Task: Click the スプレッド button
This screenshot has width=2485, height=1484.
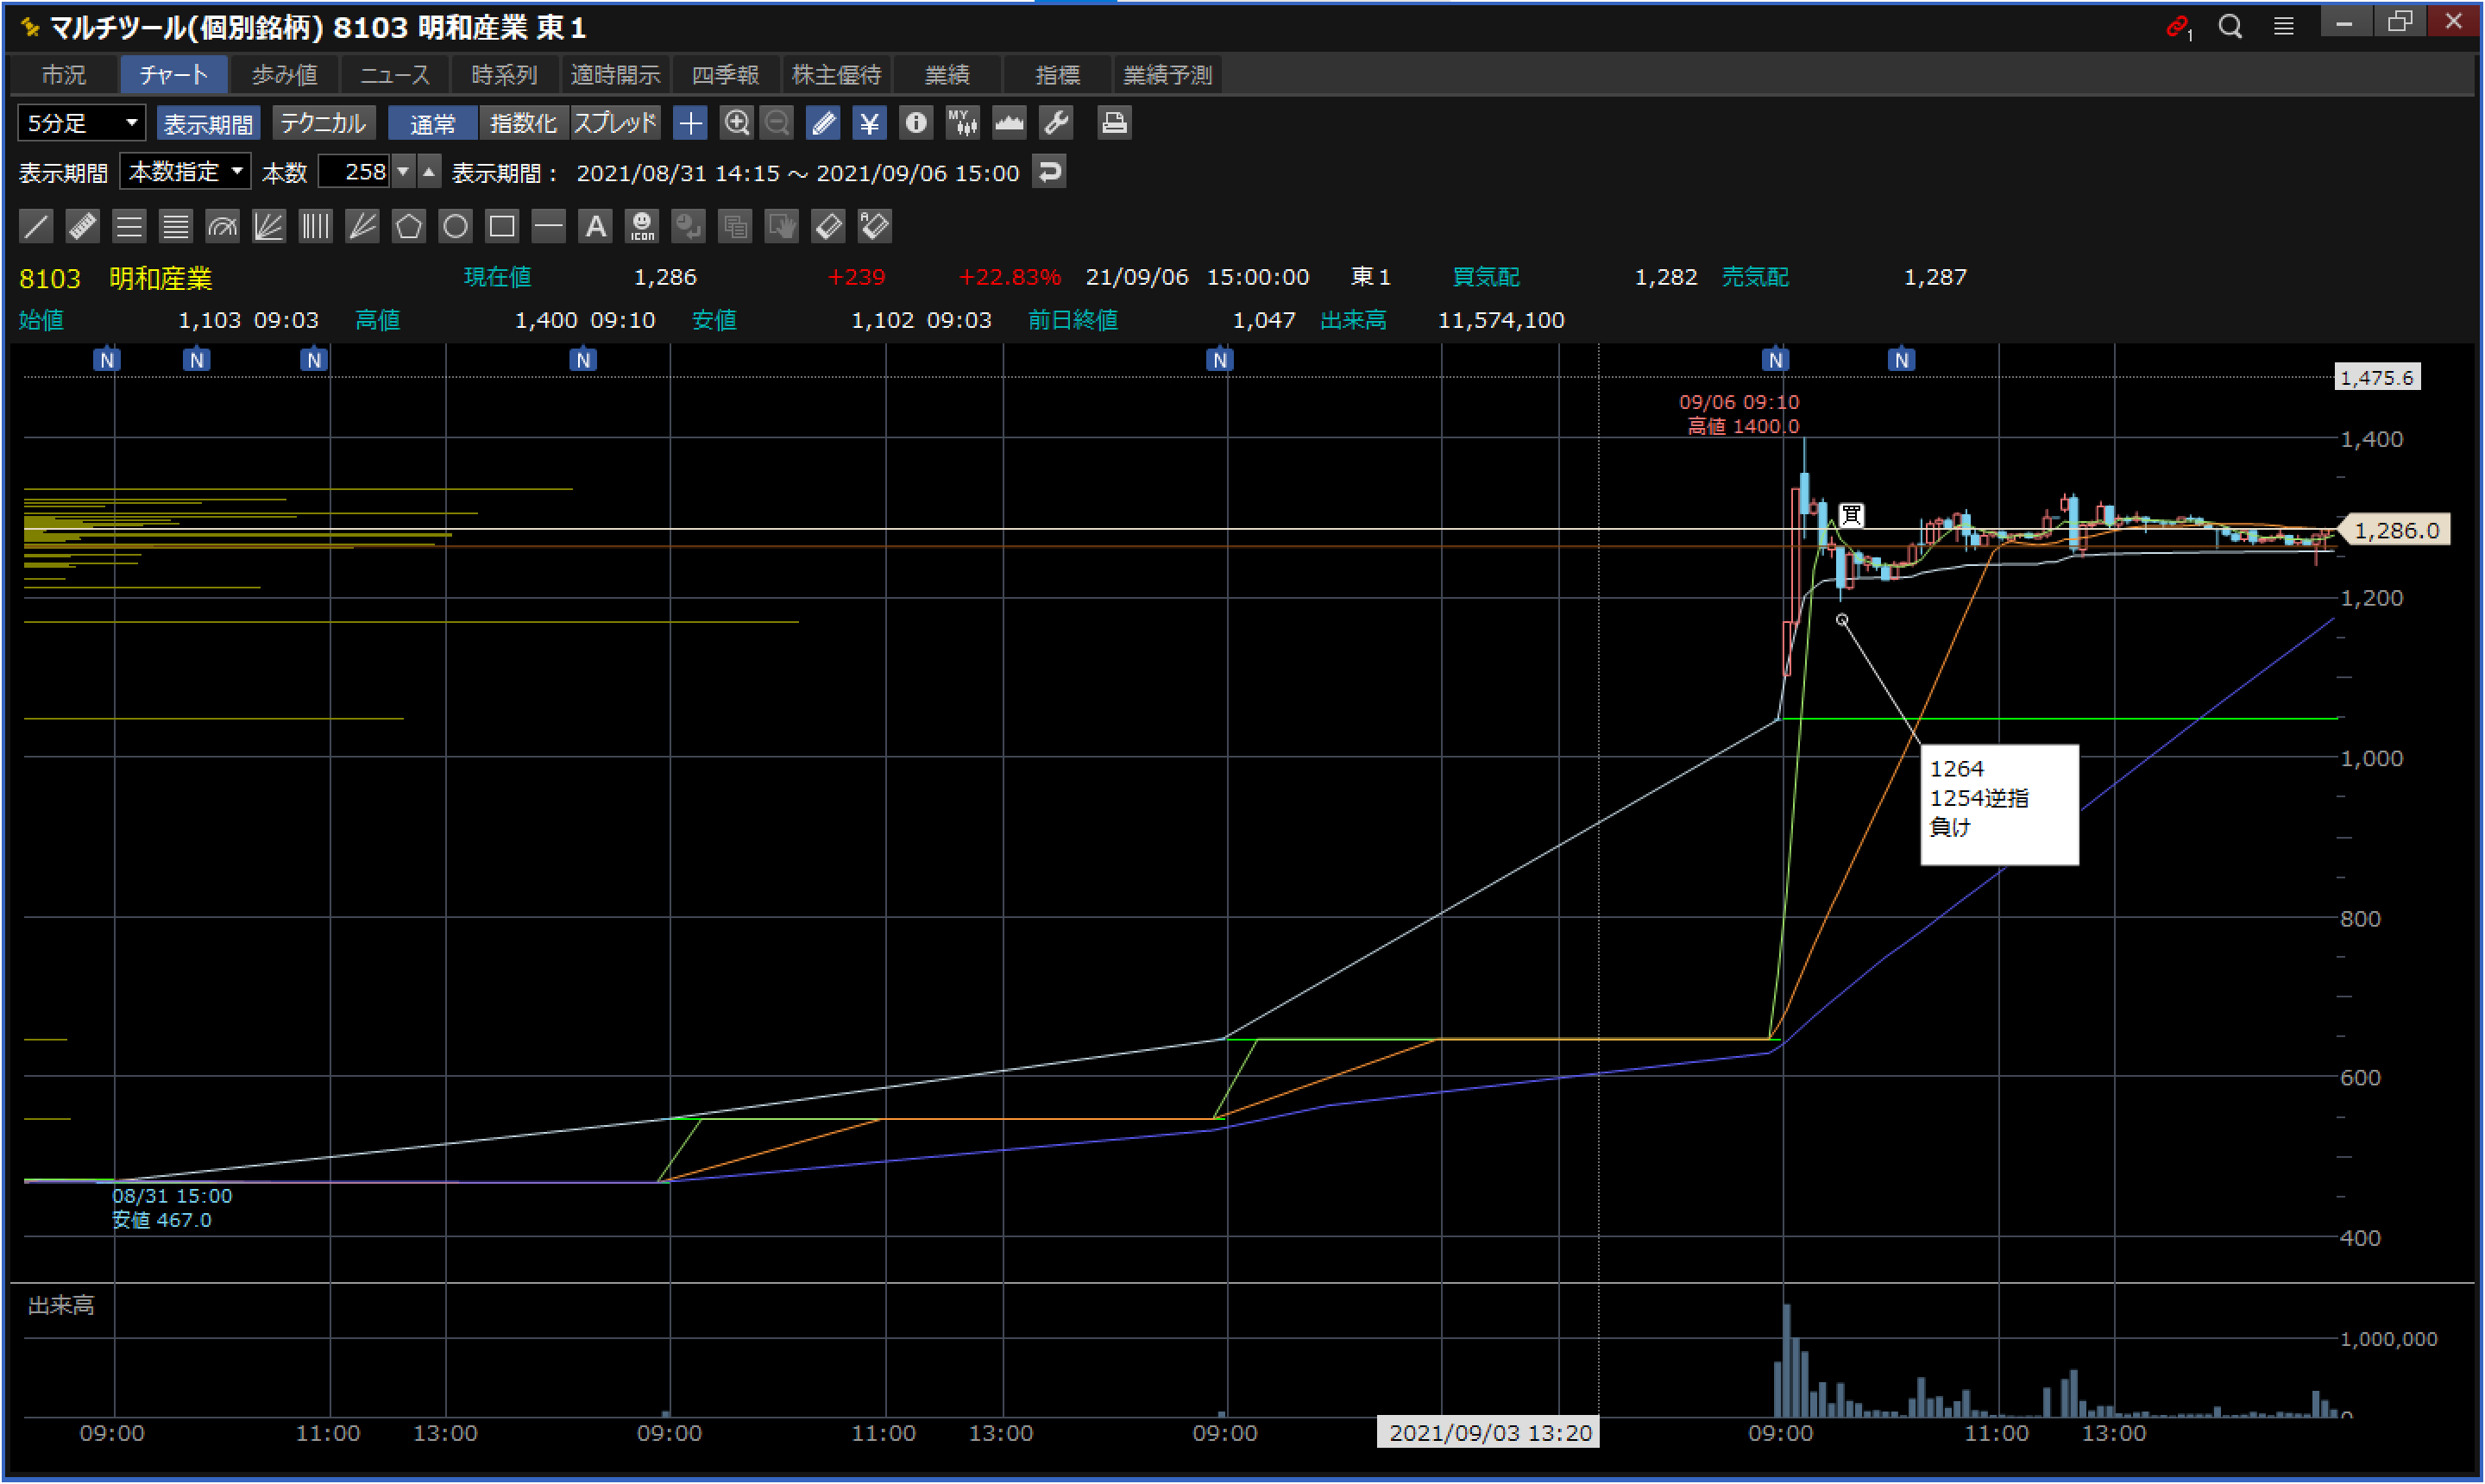Action: (x=615, y=123)
